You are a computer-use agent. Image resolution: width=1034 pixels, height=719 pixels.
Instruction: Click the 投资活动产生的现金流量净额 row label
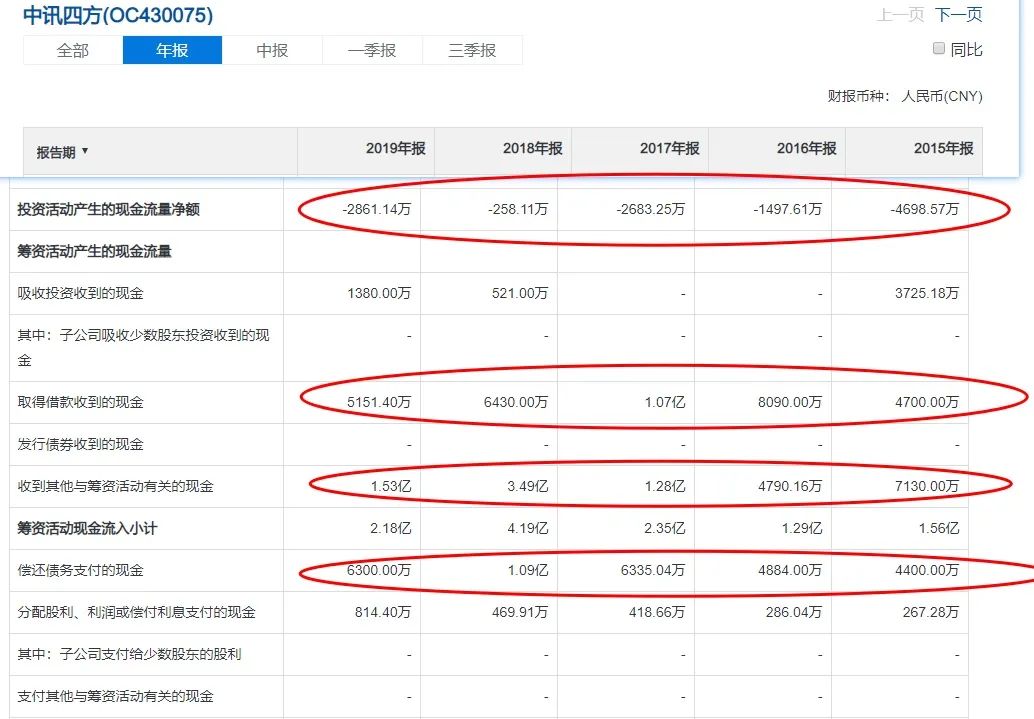(108, 210)
